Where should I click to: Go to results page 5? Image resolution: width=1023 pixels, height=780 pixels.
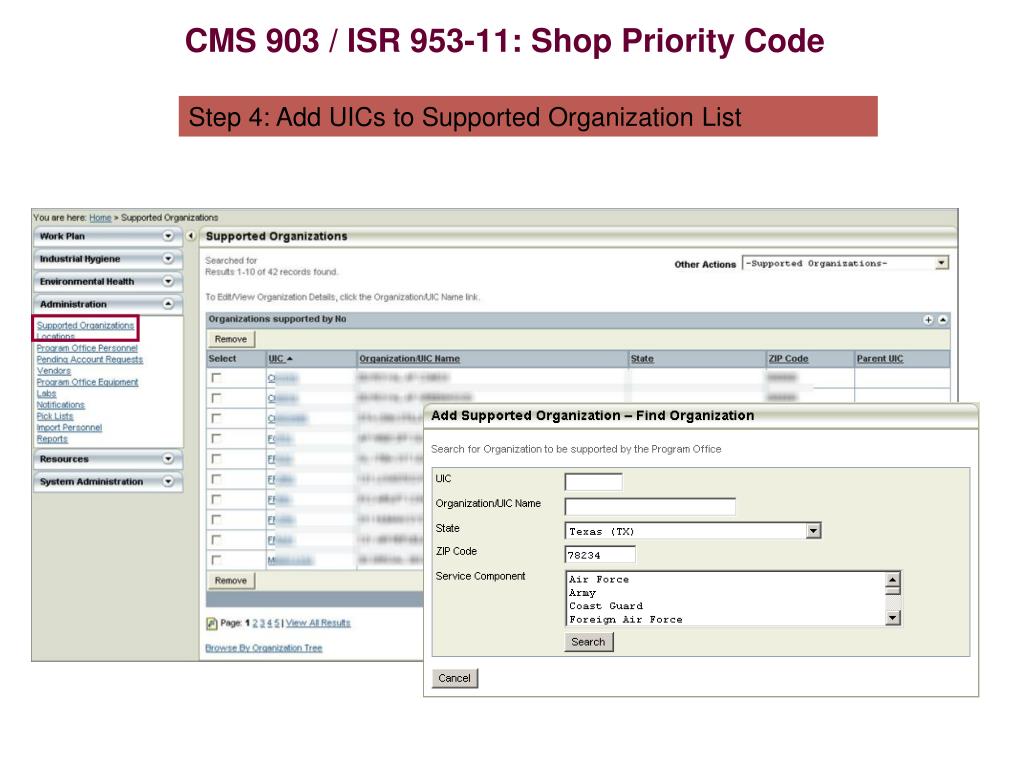(x=277, y=623)
